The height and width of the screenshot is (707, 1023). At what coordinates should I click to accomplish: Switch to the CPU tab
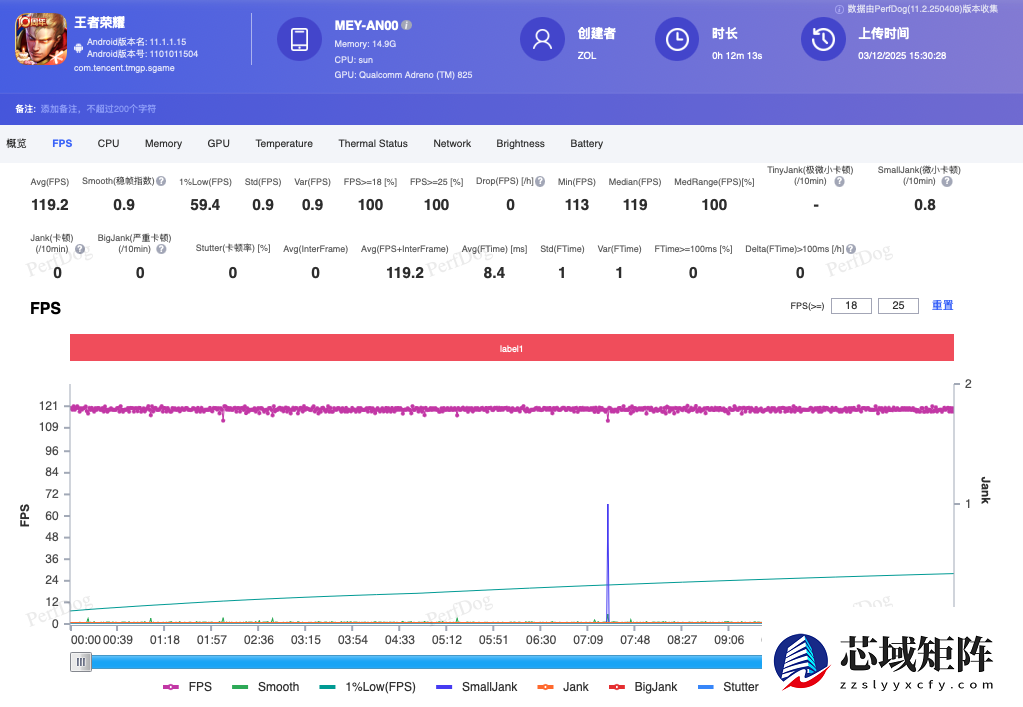coord(108,143)
